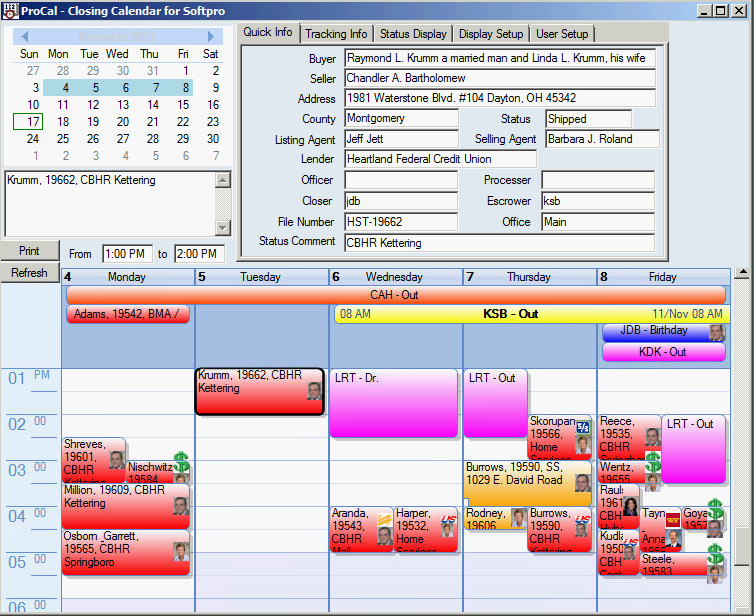Image resolution: width=754 pixels, height=616 pixels.
Task: Click dollar sign icon on Nischwitz appointment
Action: 181,462
